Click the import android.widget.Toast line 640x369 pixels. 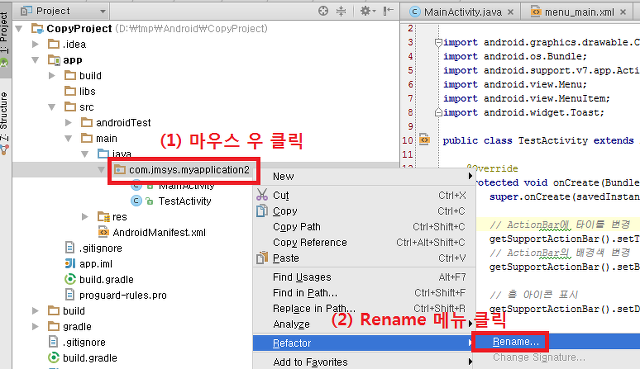[523, 113]
